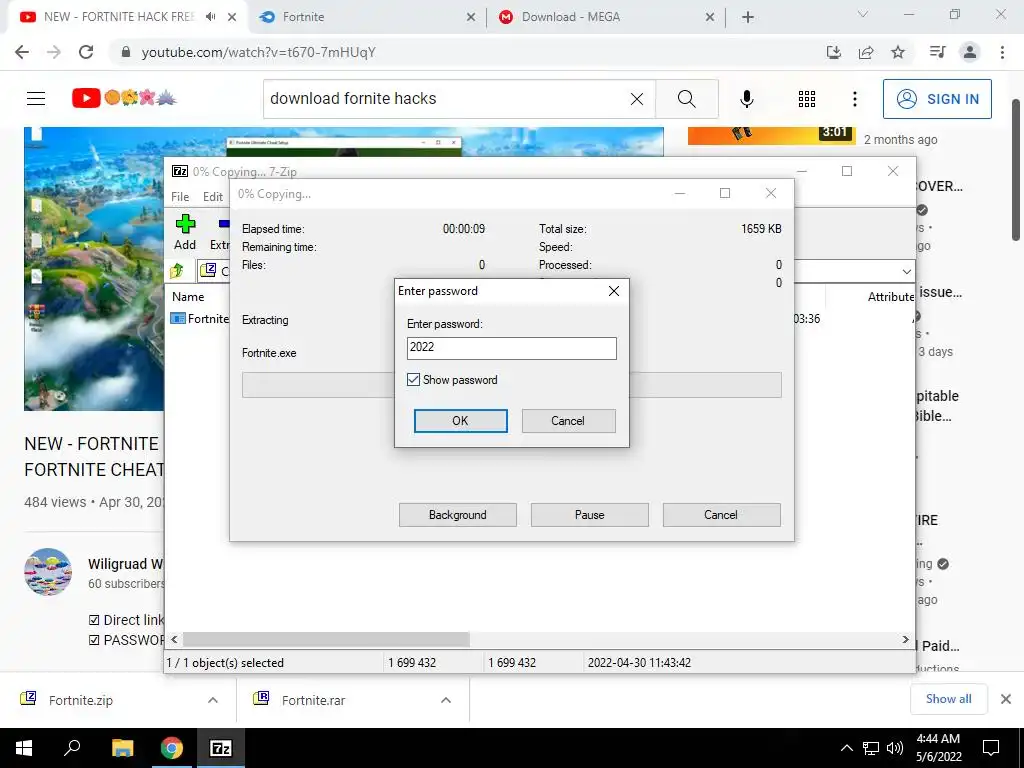
Task: Confirm password with OK button
Action: pos(460,421)
